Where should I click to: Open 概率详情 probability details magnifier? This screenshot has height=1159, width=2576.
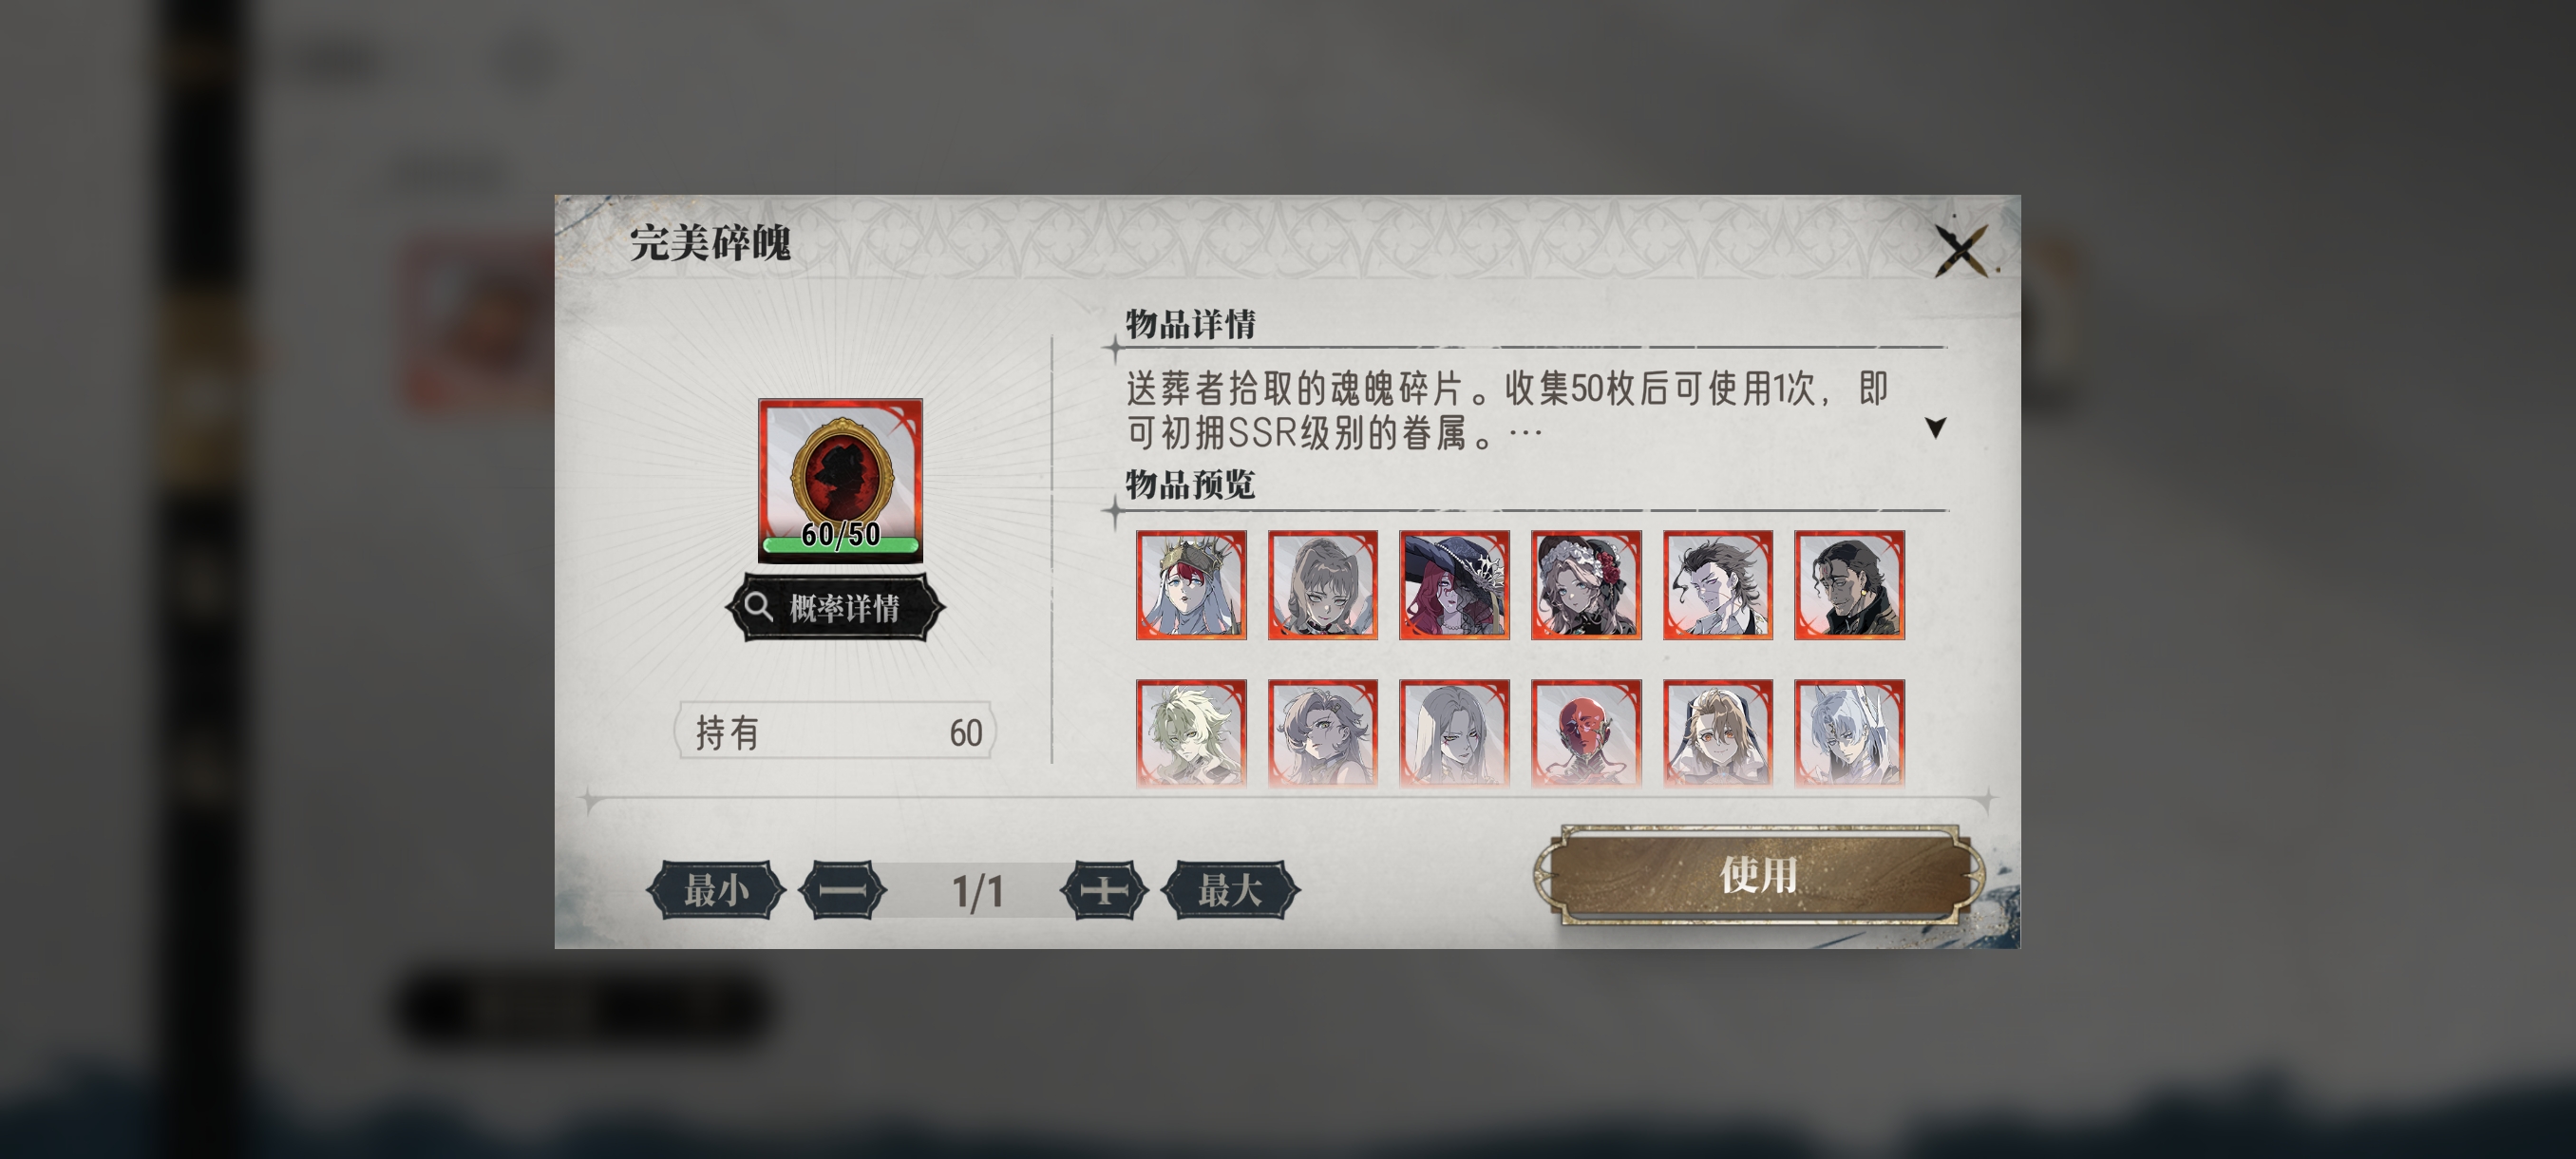835,607
